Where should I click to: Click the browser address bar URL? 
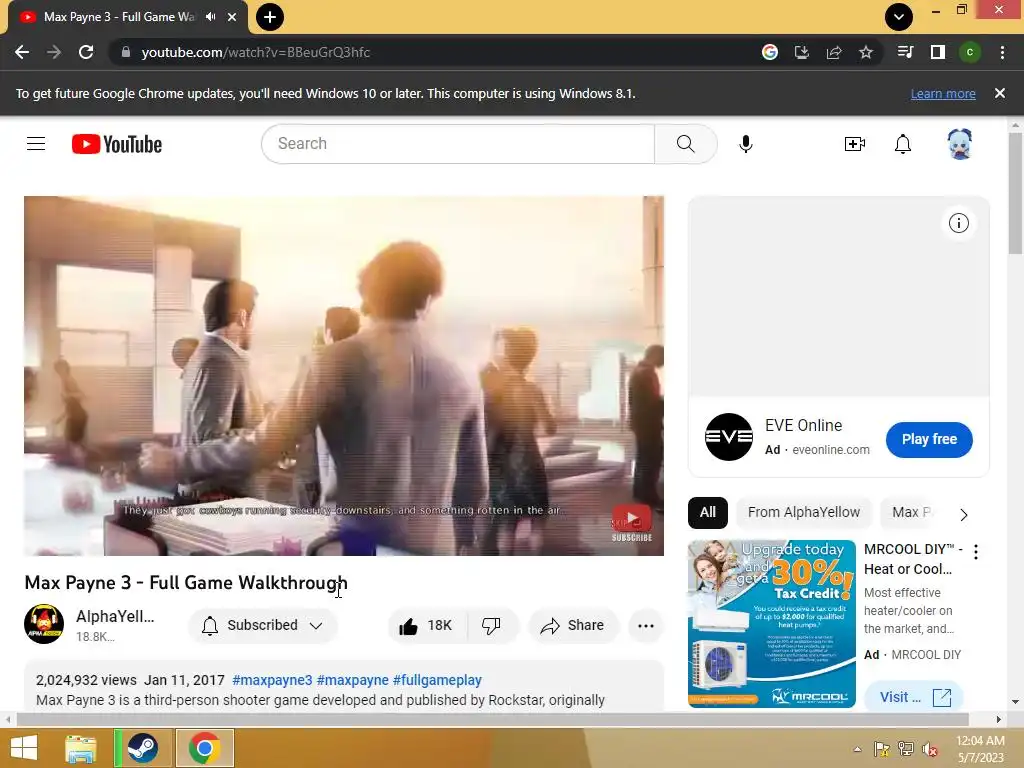pos(256,52)
